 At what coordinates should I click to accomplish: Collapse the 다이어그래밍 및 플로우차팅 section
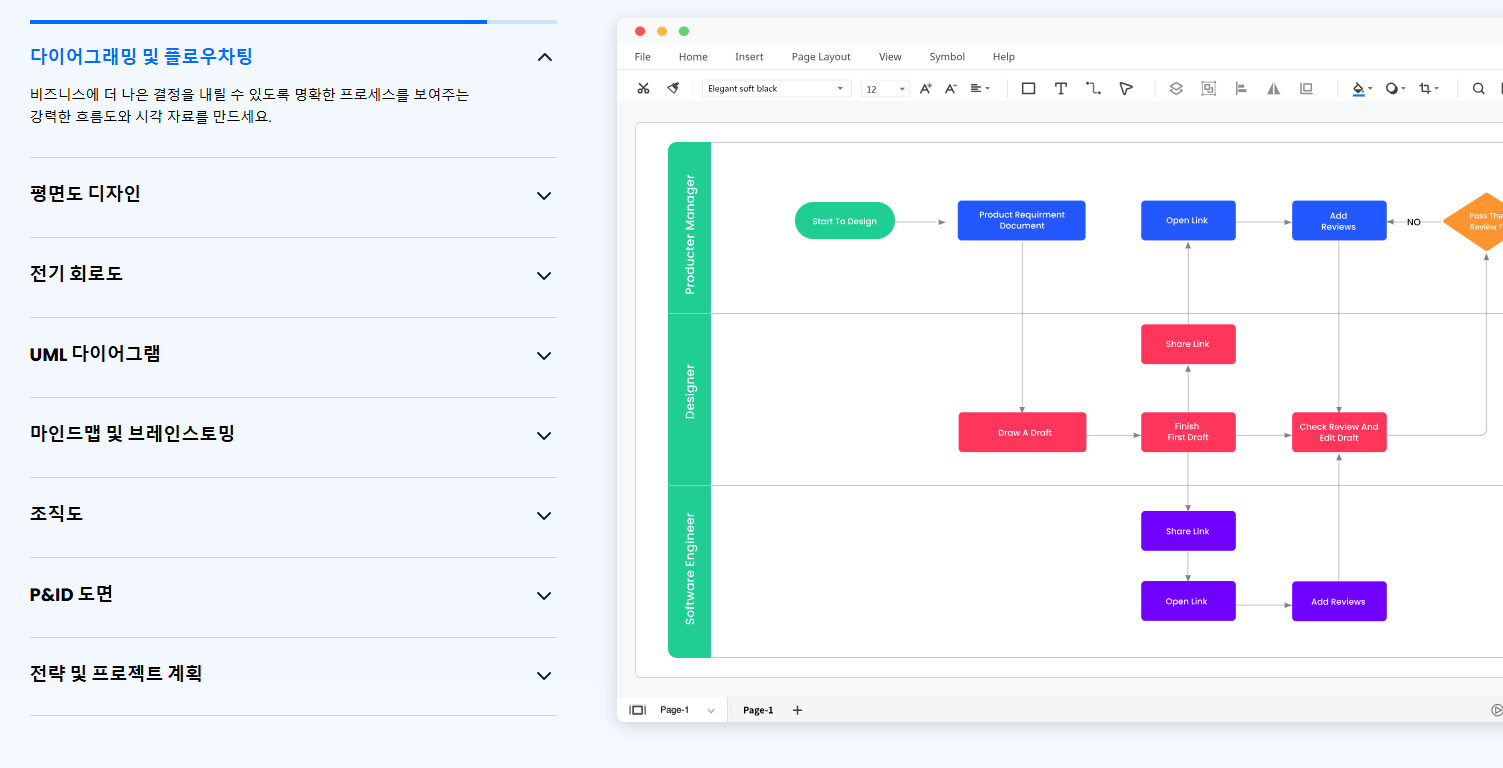pos(545,57)
